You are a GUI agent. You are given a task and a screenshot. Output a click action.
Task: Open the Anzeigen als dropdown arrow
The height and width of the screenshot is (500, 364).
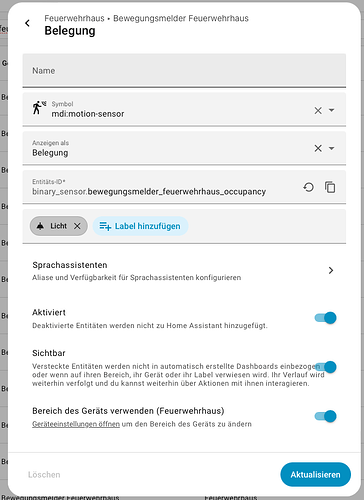coord(331,148)
